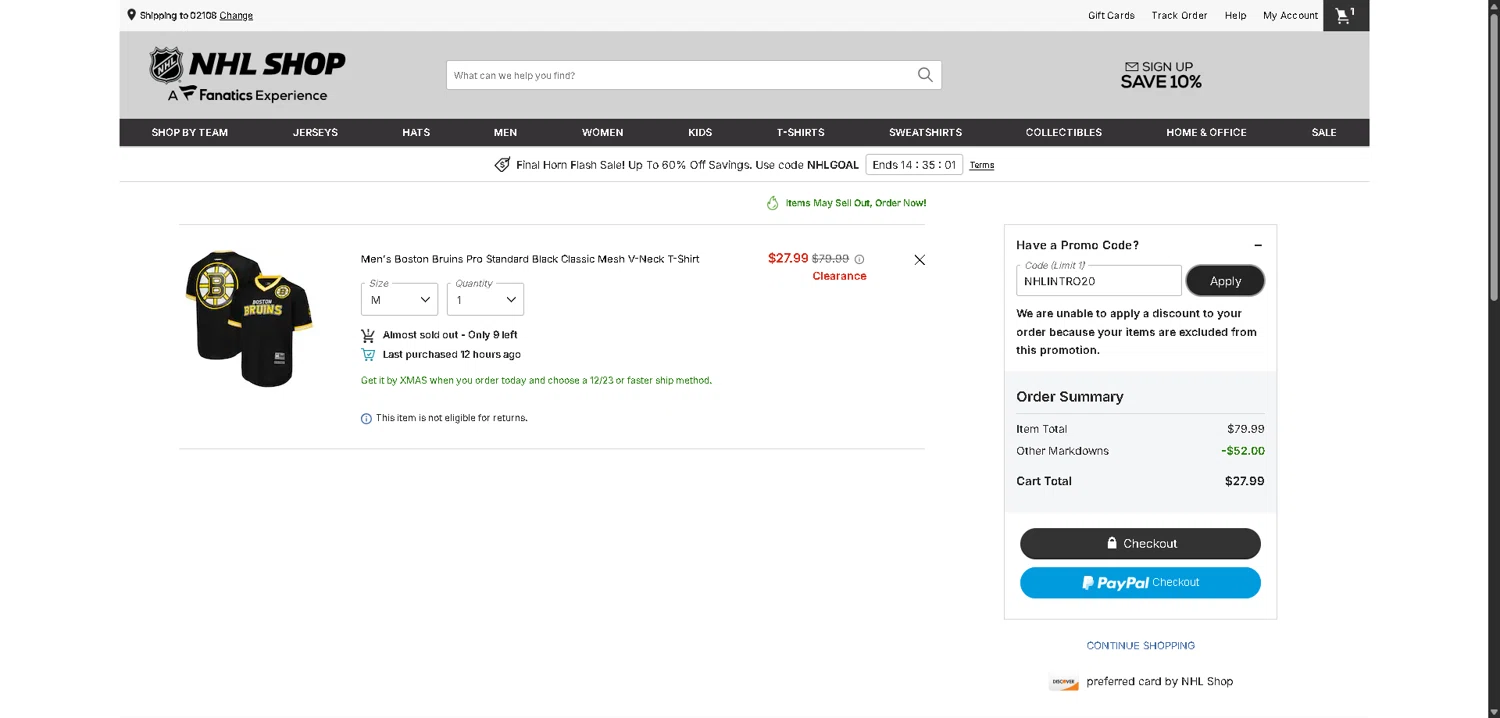The image size is (1500, 718).
Task: Click the red Clearance label
Action: coord(839,276)
